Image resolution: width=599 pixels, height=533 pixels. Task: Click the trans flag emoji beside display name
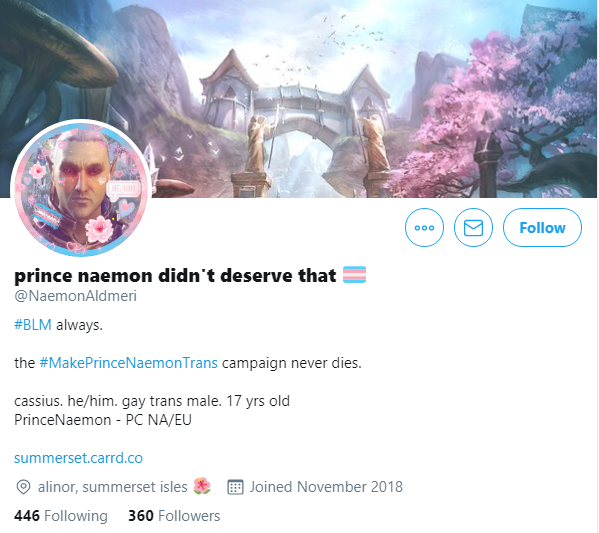pos(355,275)
